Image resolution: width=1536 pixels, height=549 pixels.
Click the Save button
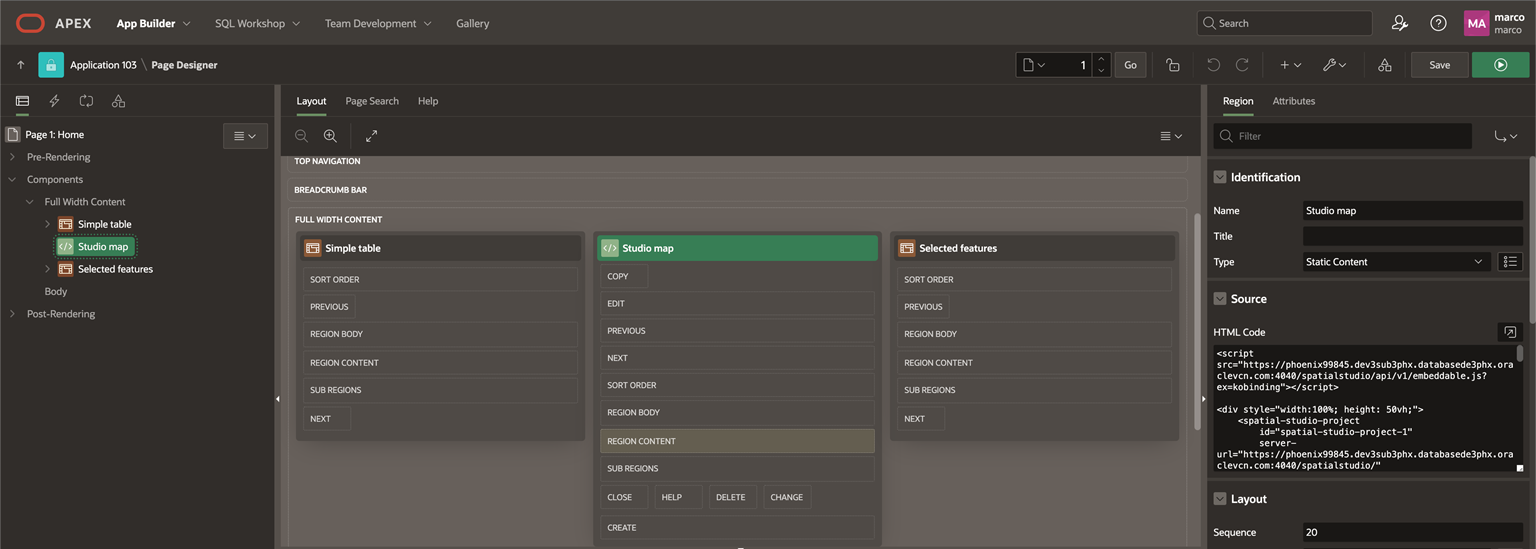(x=1439, y=65)
